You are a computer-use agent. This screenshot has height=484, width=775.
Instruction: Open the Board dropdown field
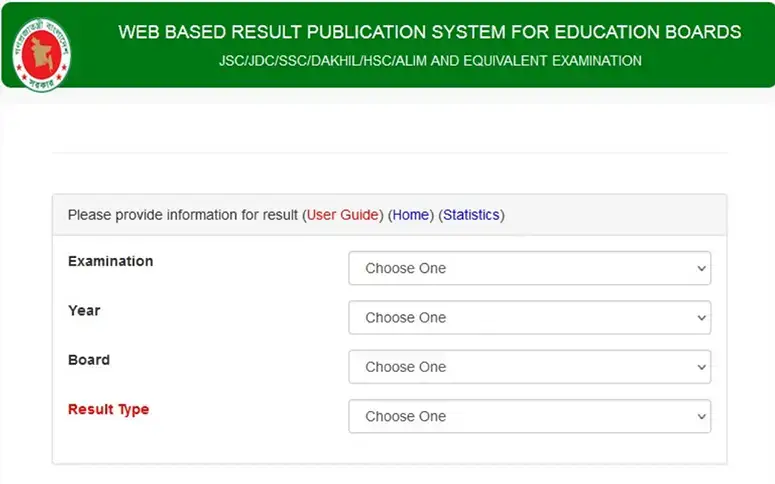click(x=529, y=367)
